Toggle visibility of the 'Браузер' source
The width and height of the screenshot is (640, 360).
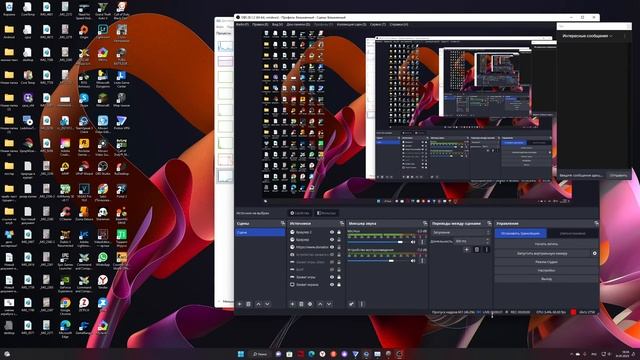(332, 240)
